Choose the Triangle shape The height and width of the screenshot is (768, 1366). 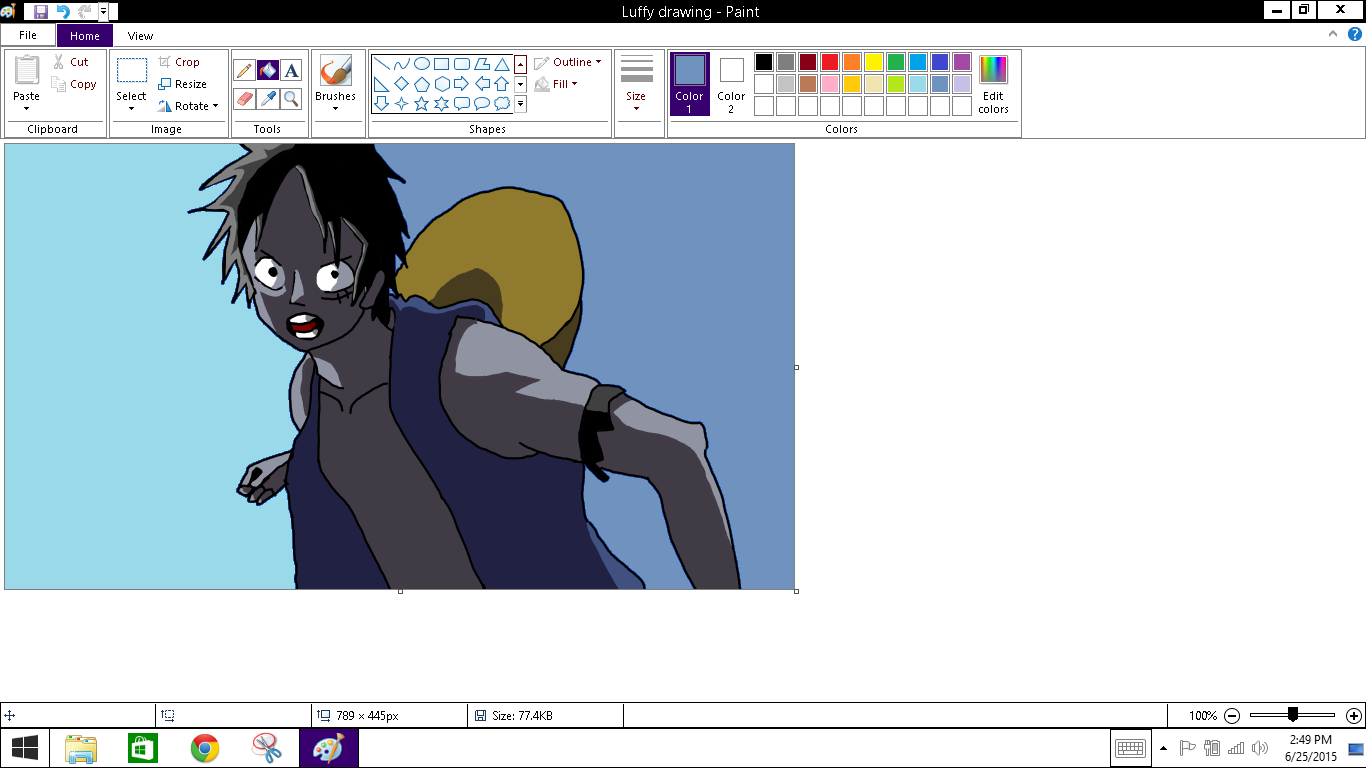point(502,64)
